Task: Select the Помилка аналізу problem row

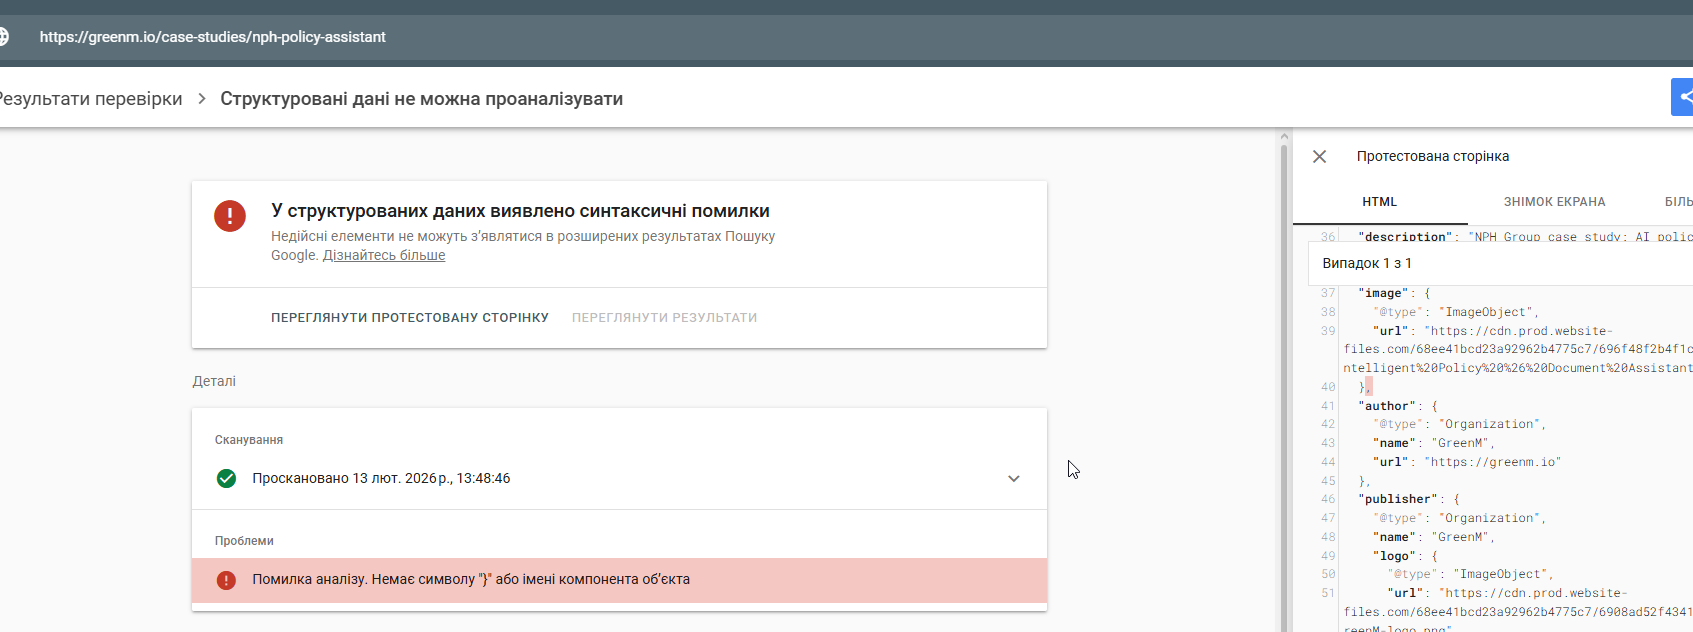Action: click(x=619, y=580)
